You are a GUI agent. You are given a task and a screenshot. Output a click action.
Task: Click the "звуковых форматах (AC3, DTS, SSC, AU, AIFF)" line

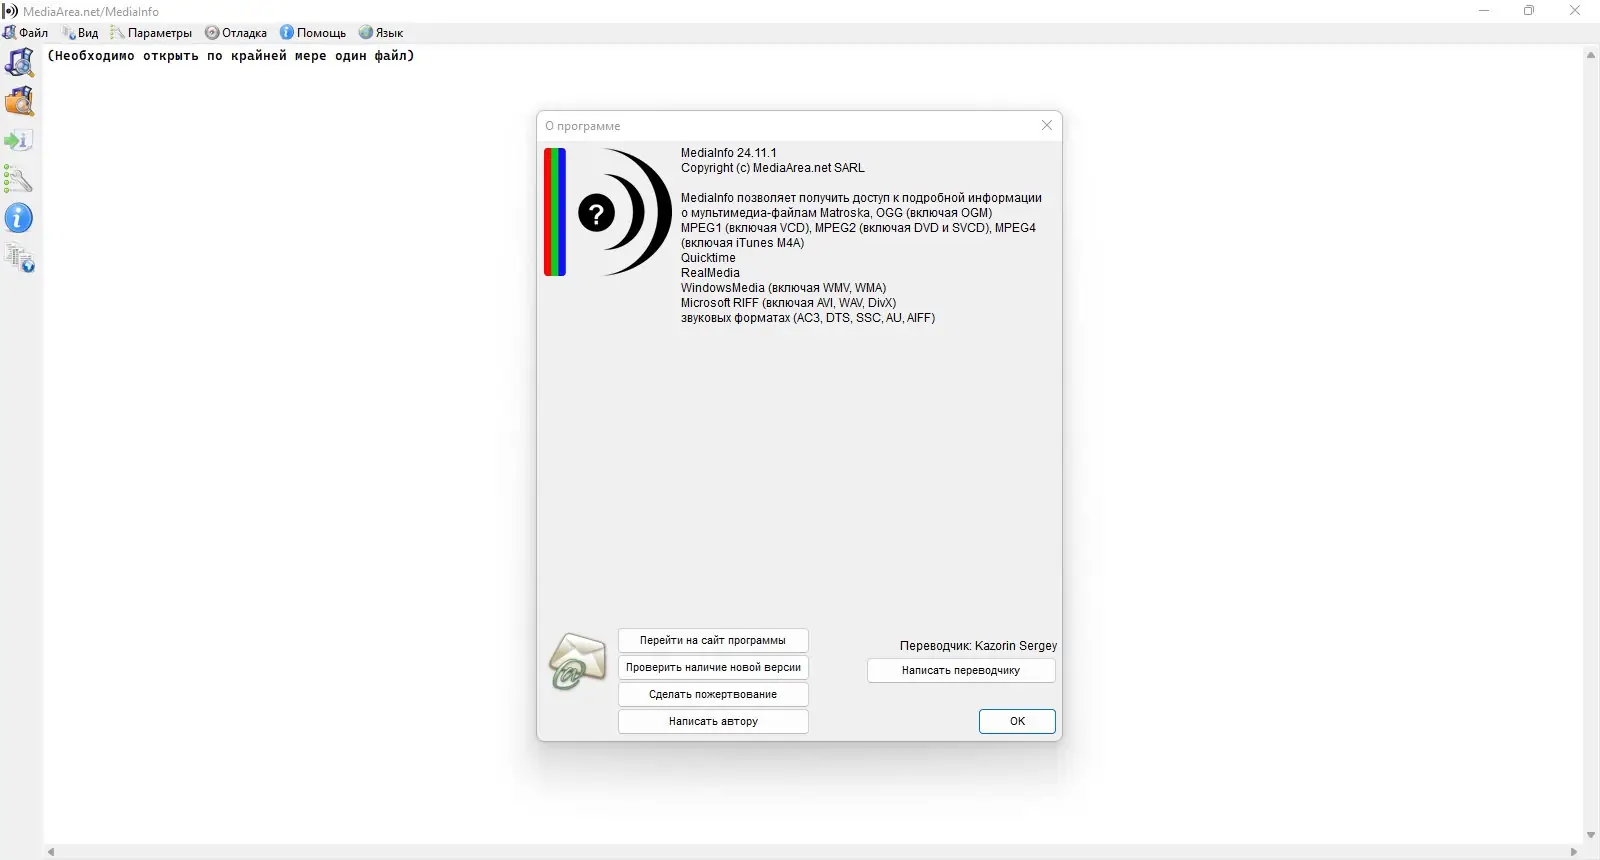coord(808,318)
